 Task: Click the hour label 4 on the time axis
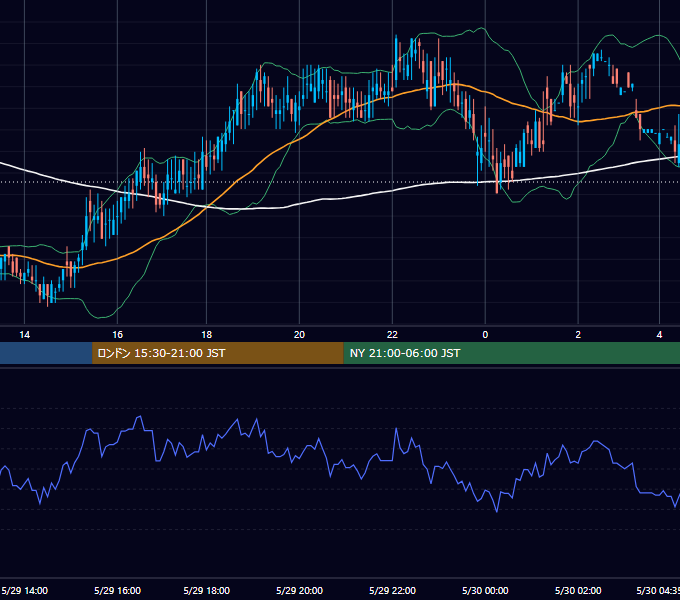(659, 335)
